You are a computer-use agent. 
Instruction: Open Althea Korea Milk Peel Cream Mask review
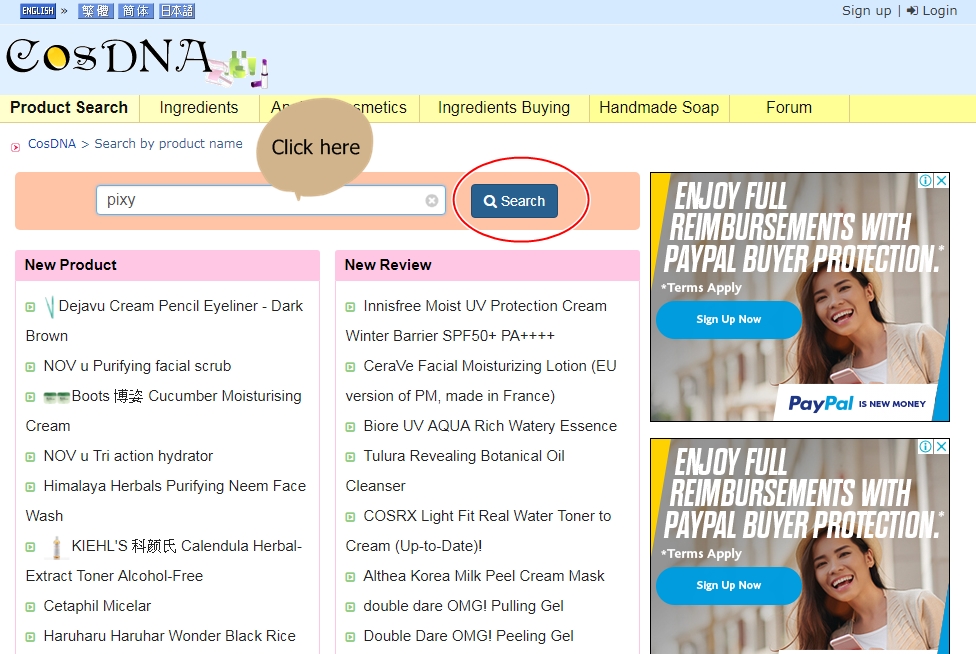click(x=484, y=576)
